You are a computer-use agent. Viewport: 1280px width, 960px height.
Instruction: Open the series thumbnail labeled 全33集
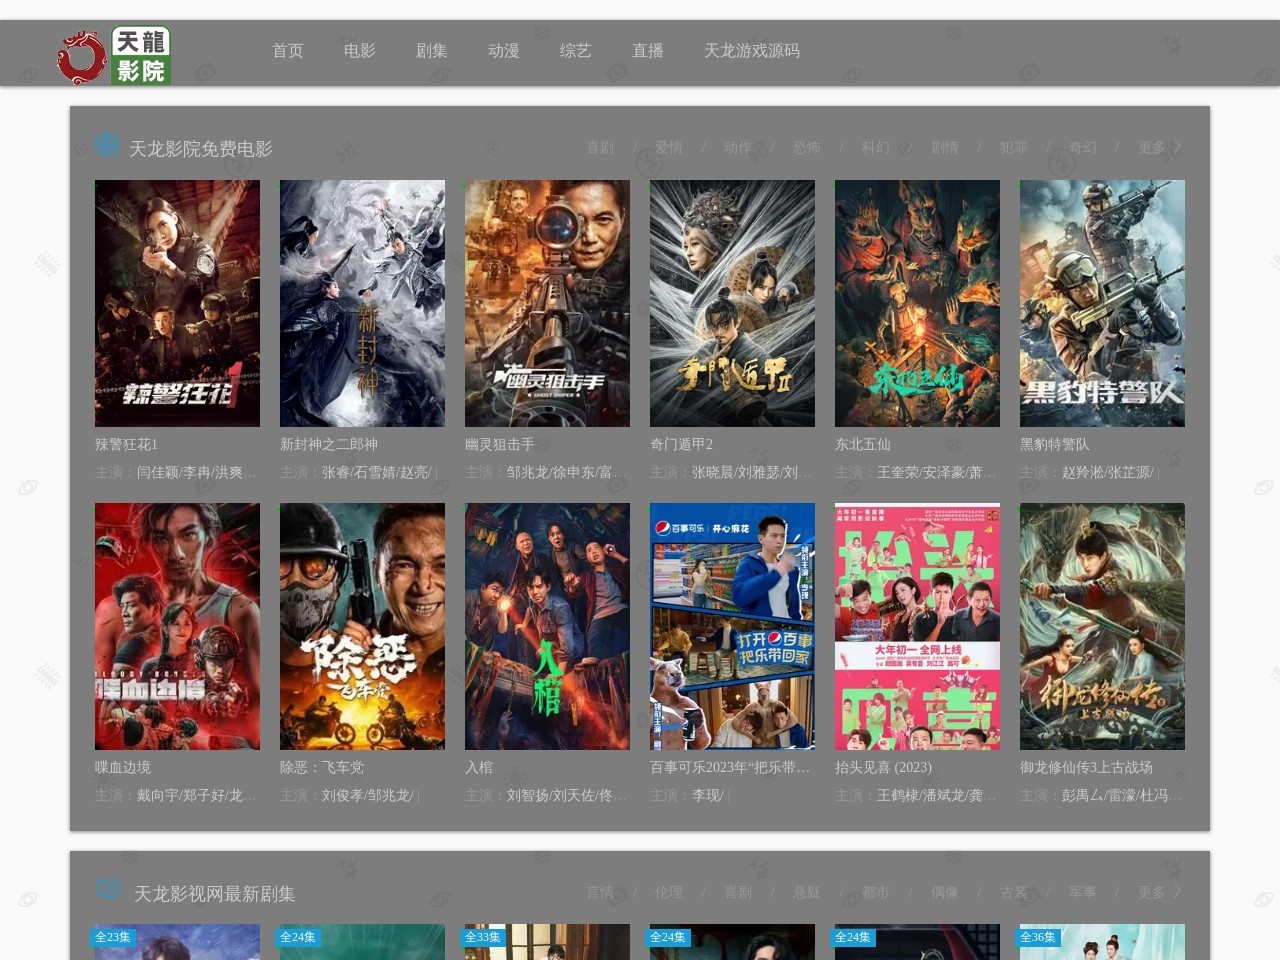point(547,942)
